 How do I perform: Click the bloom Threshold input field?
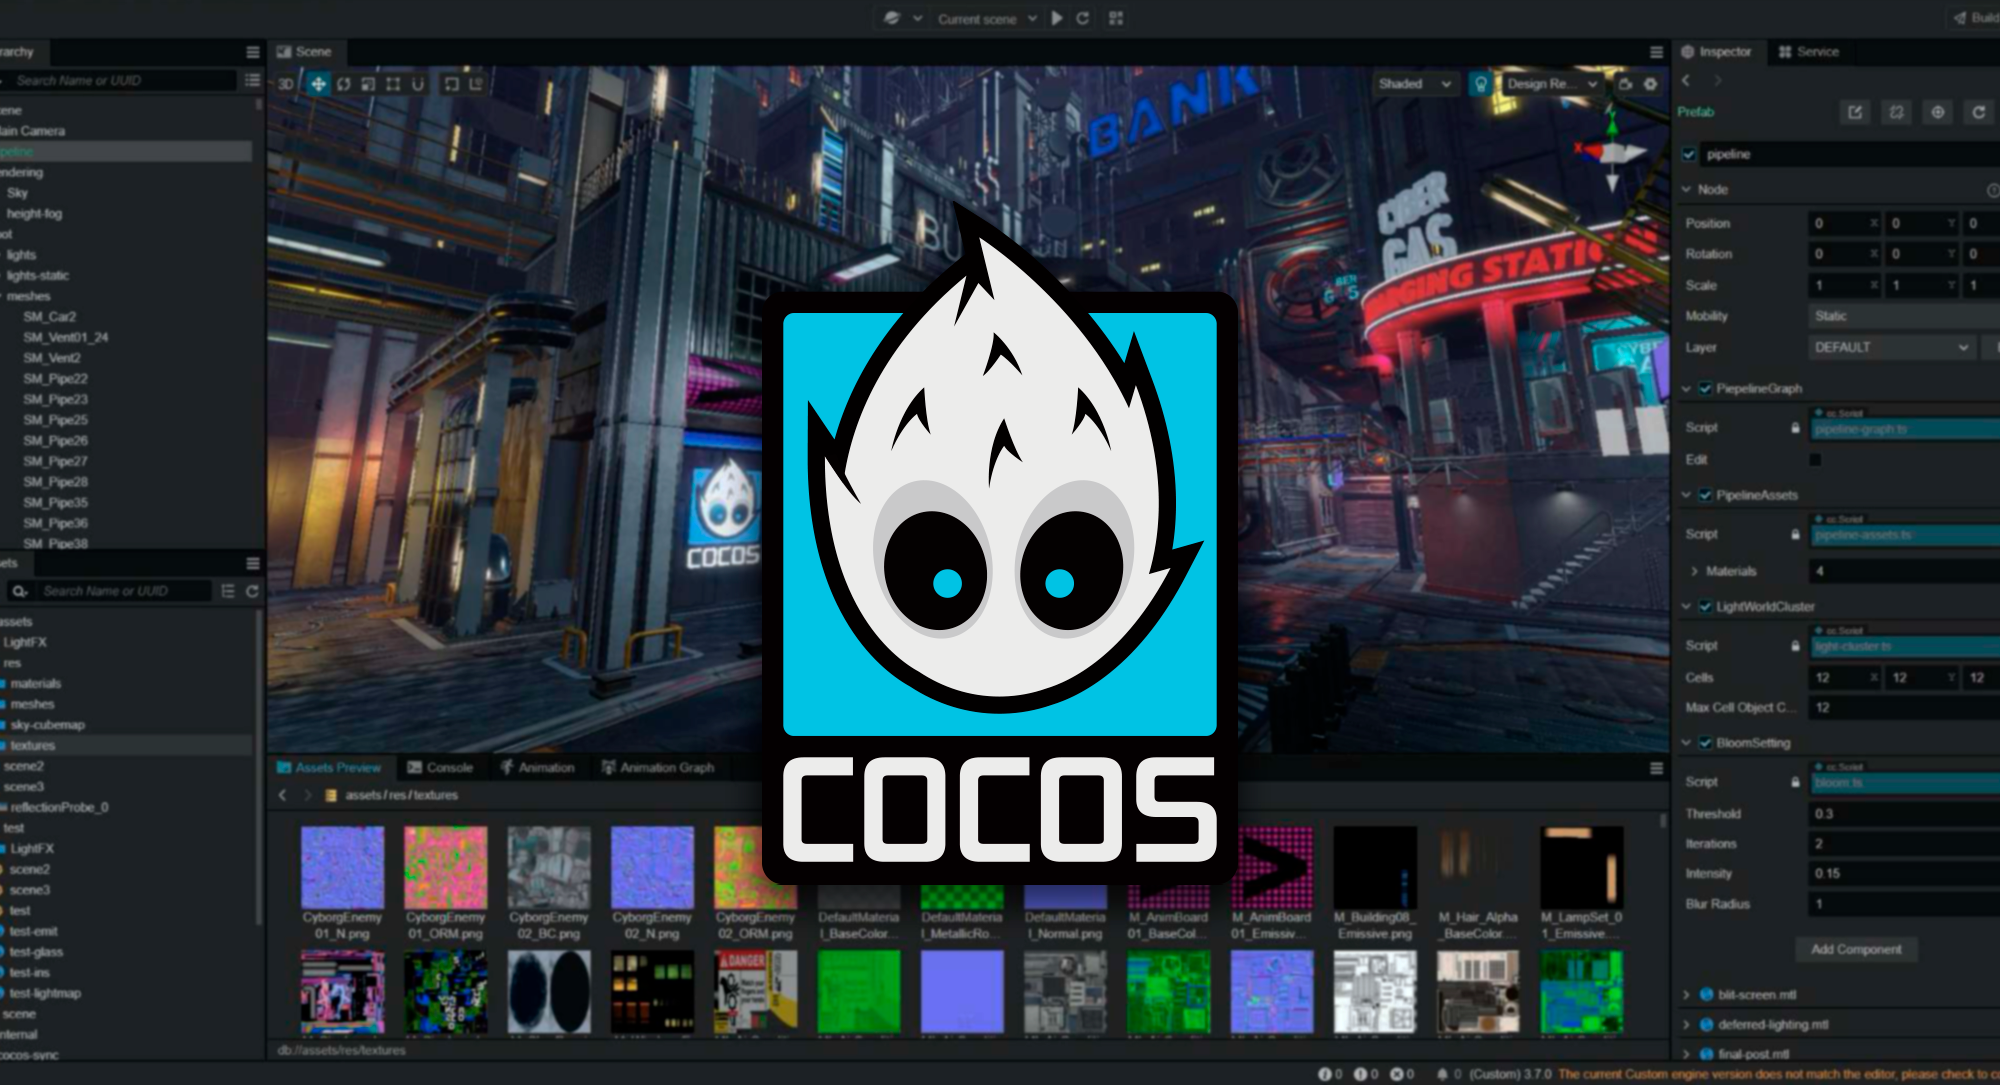click(x=1900, y=814)
